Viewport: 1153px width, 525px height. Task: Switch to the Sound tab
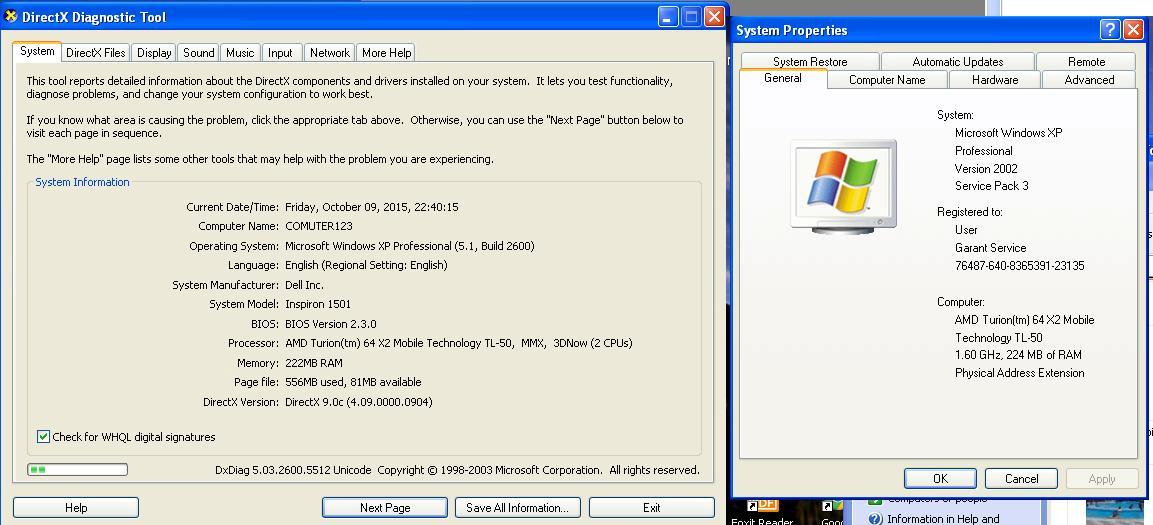[199, 53]
